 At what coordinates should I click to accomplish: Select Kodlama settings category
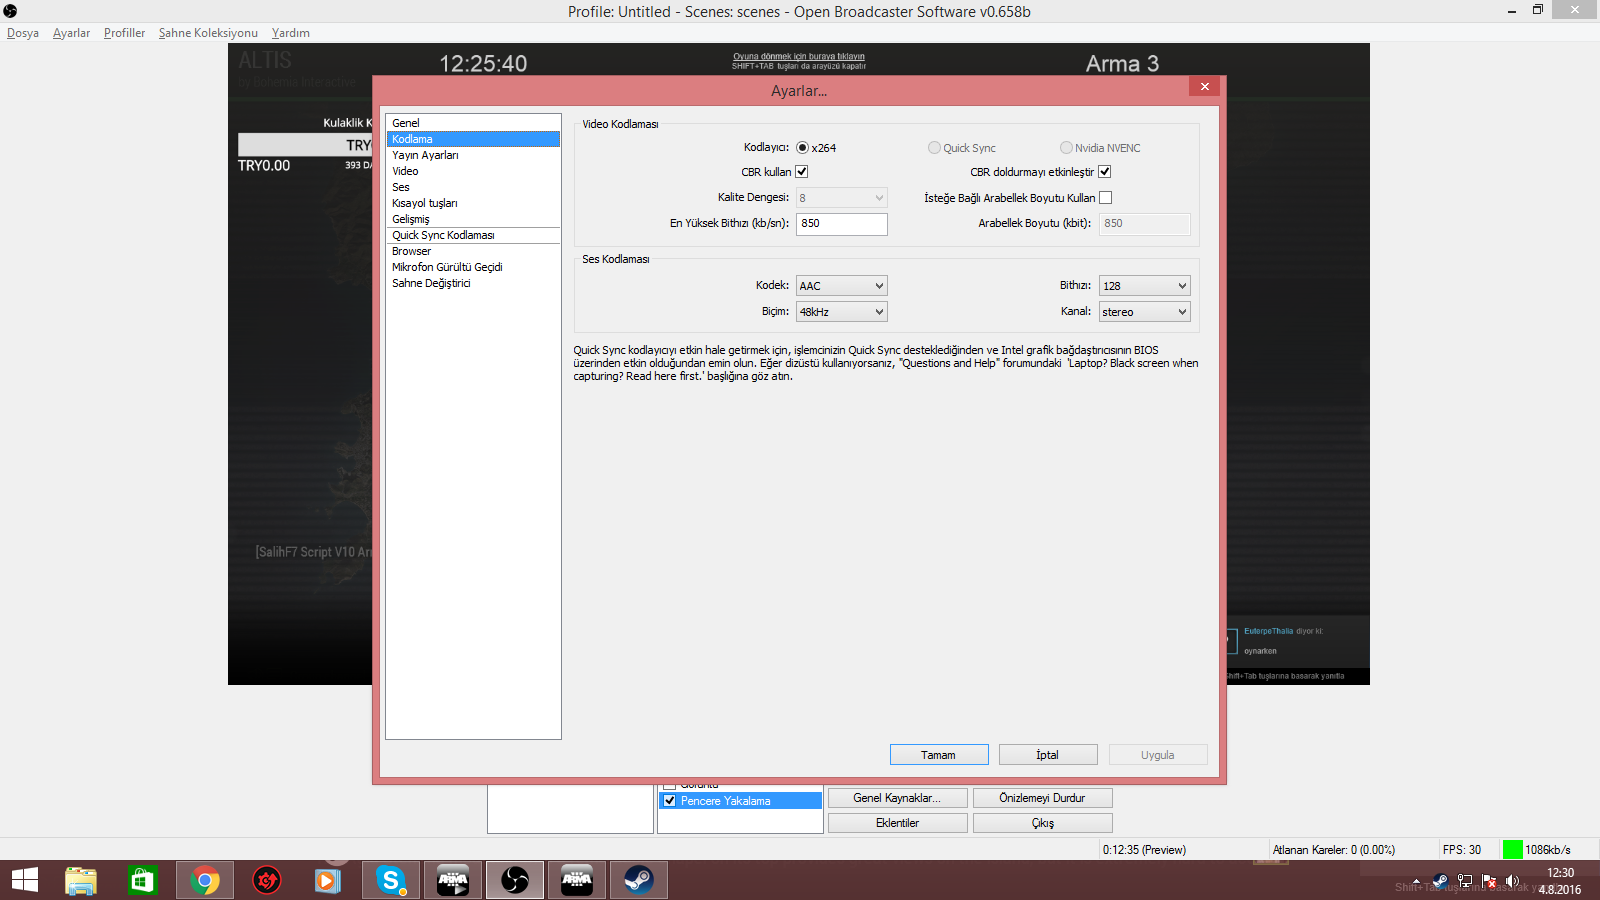(x=473, y=139)
